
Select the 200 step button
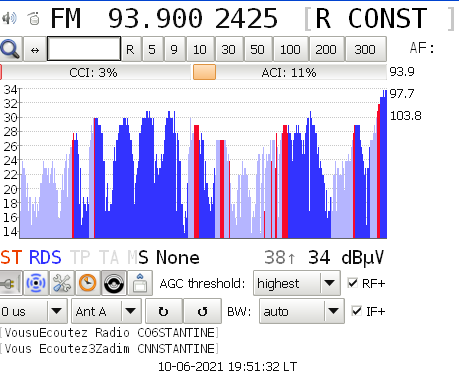[x=326, y=49]
